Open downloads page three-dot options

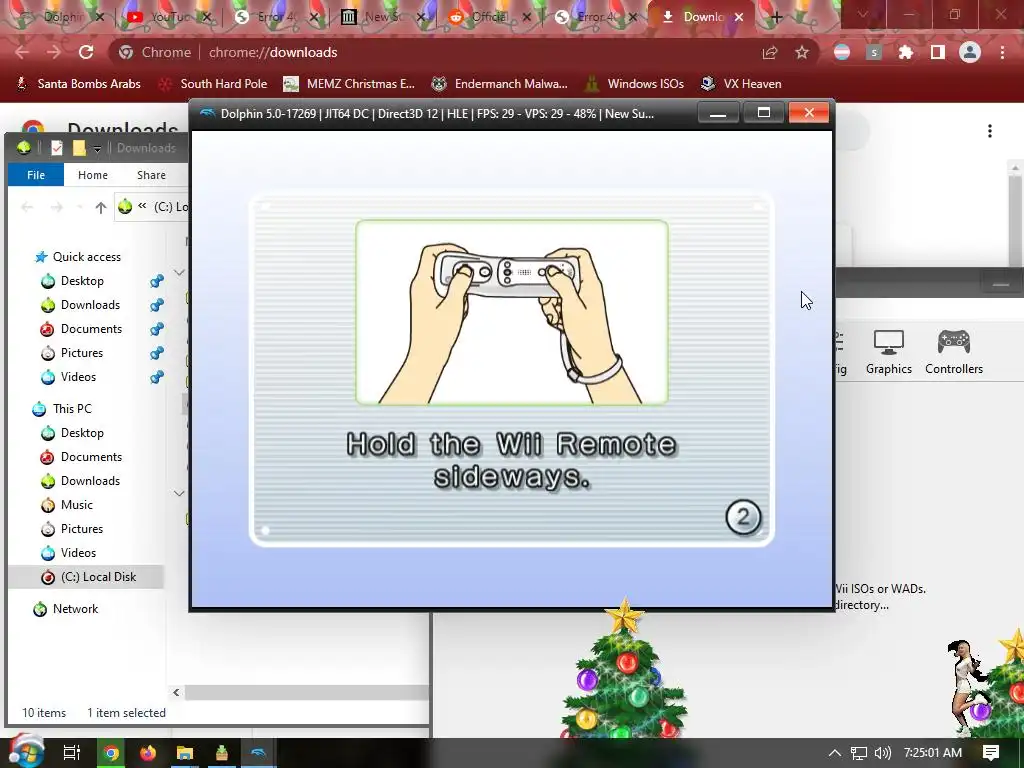[990, 131]
